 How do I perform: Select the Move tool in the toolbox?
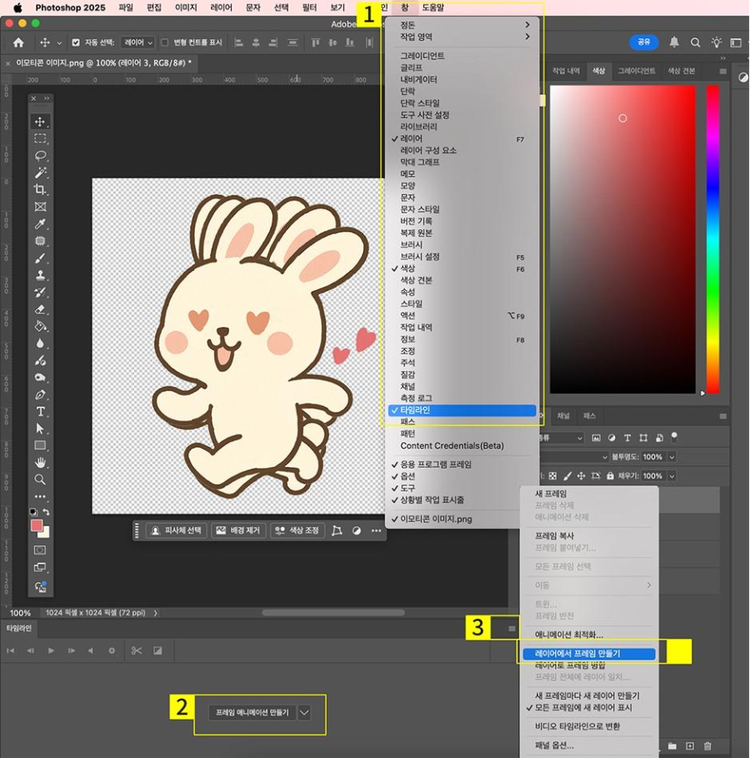pyautogui.click(x=41, y=122)
